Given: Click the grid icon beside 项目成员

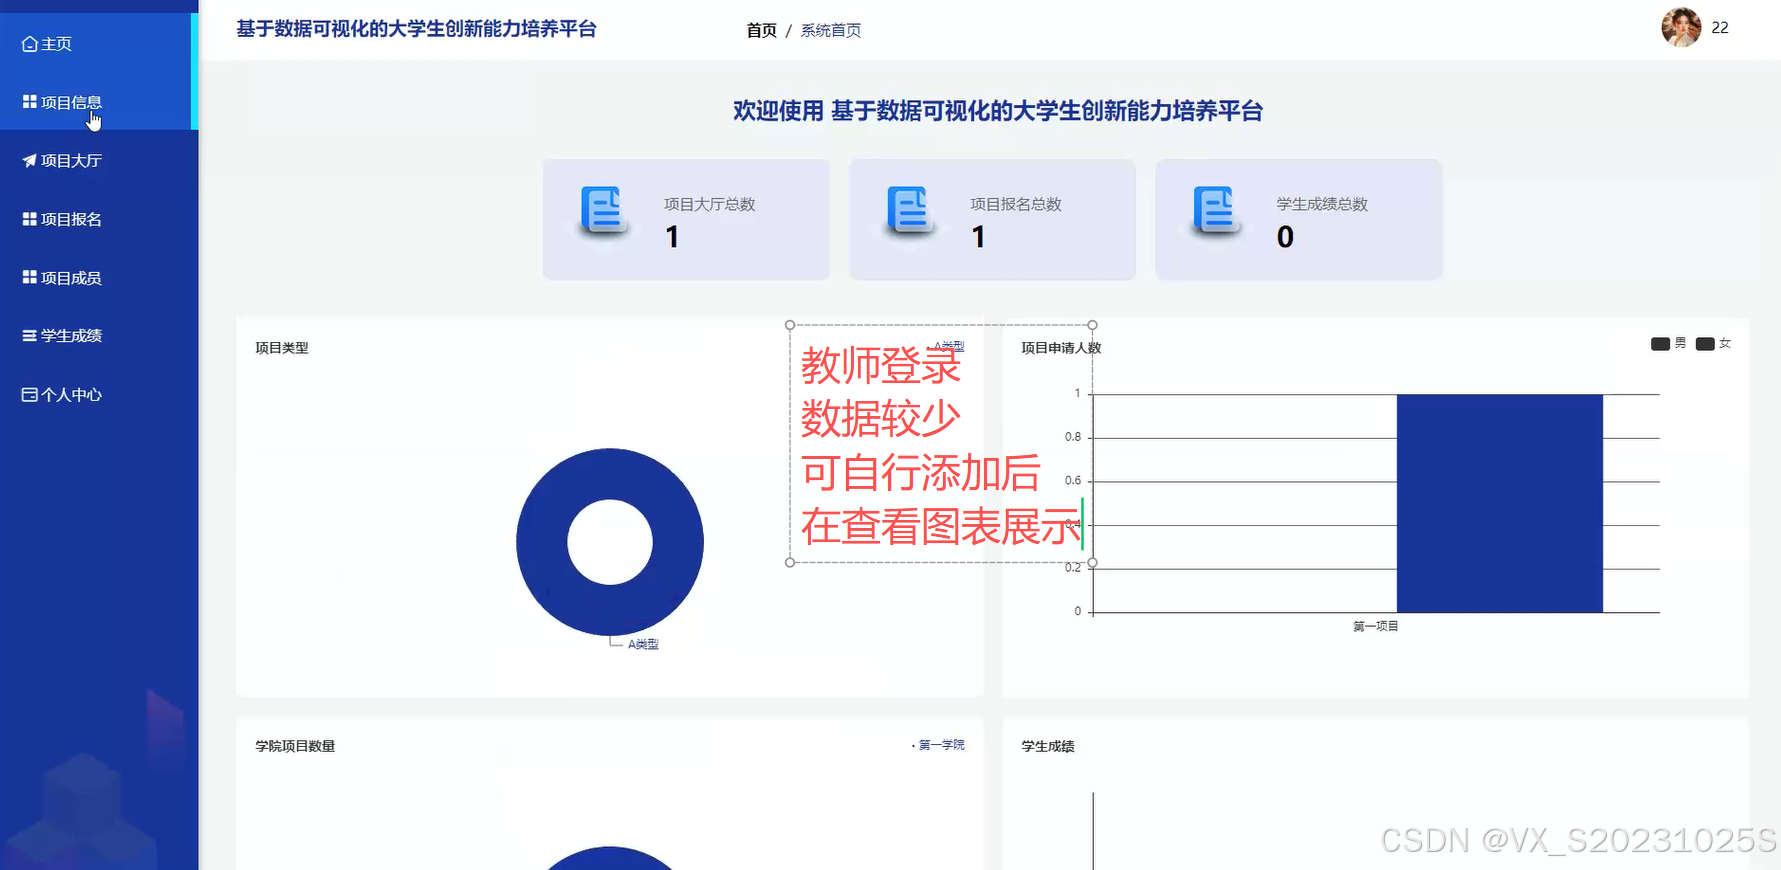Looking at the screenshot, I should point(30,277).
